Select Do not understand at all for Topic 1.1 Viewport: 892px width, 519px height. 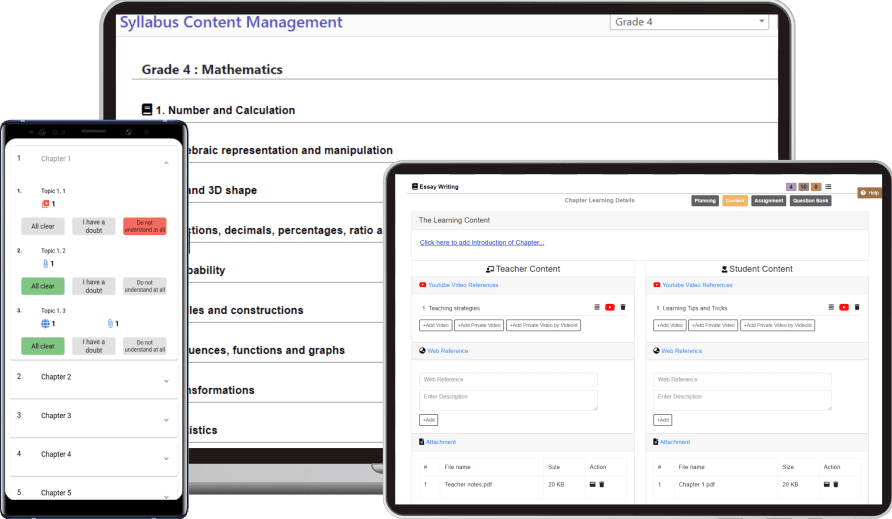point(144,226)
